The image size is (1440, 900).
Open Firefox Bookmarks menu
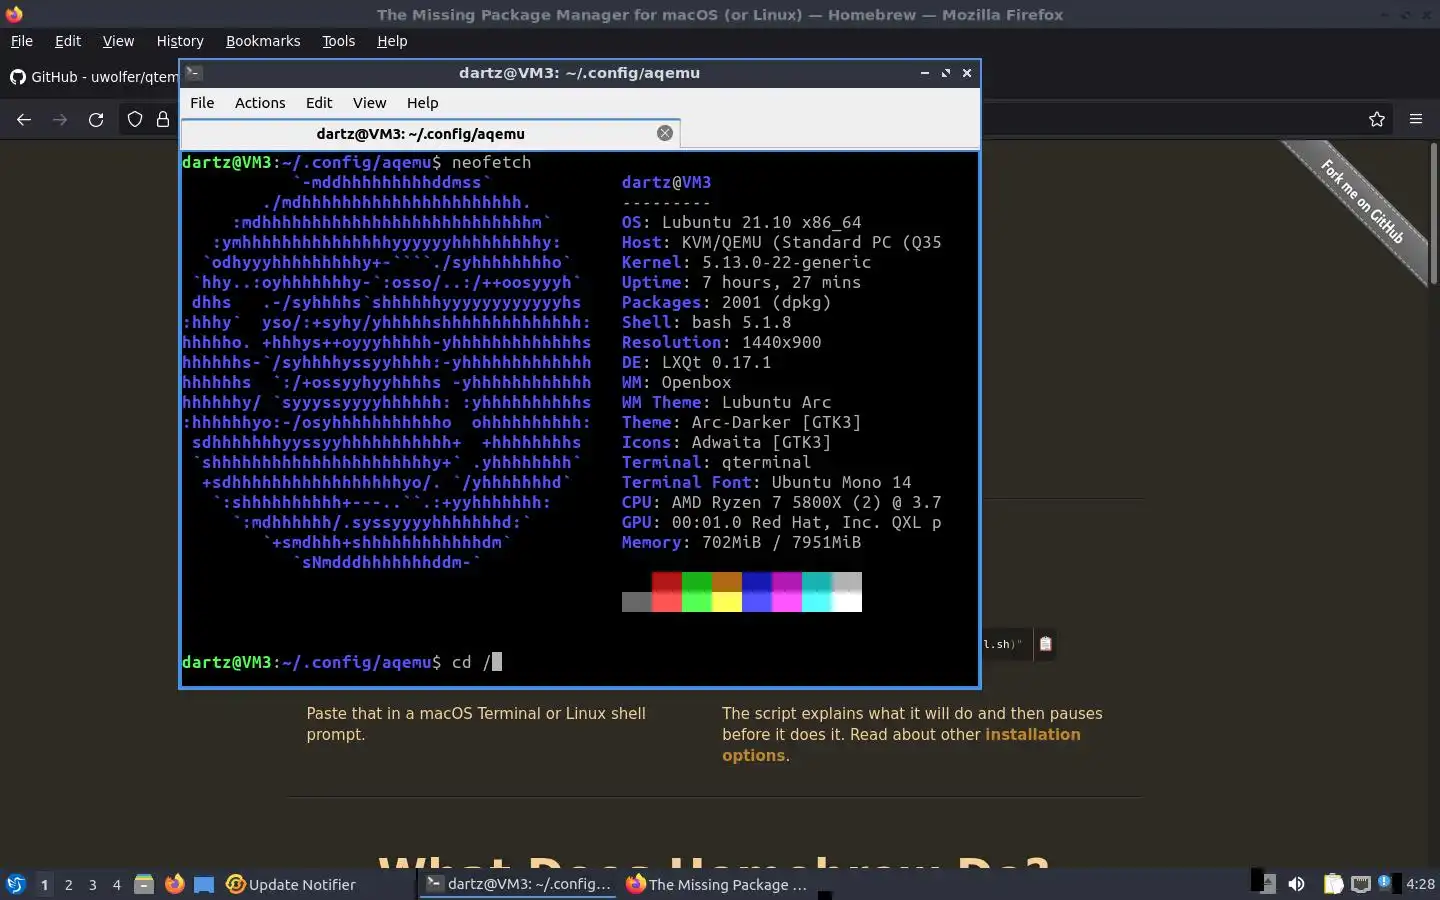(263, 41)
